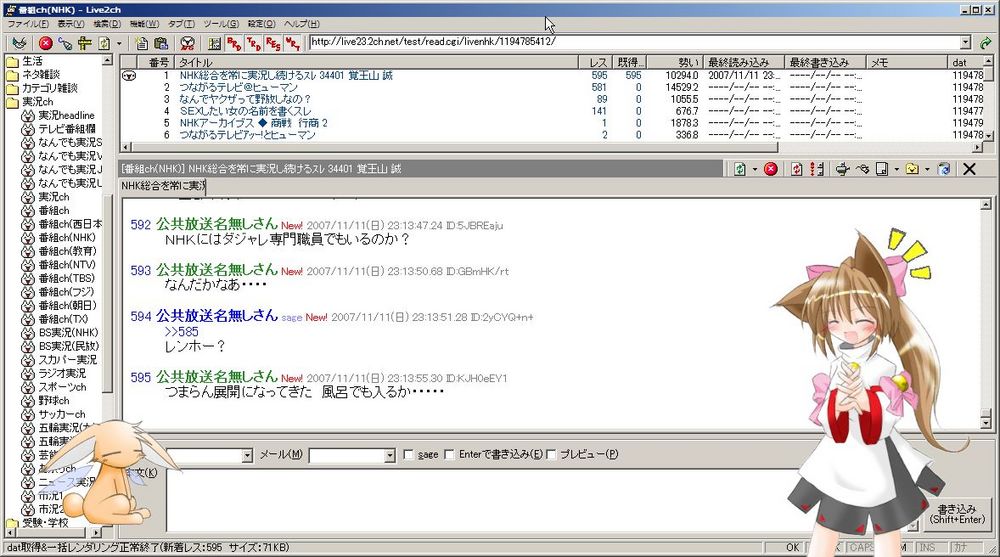
Task: Click the bird logo icon at toolbar left
Action: (19, 43)
